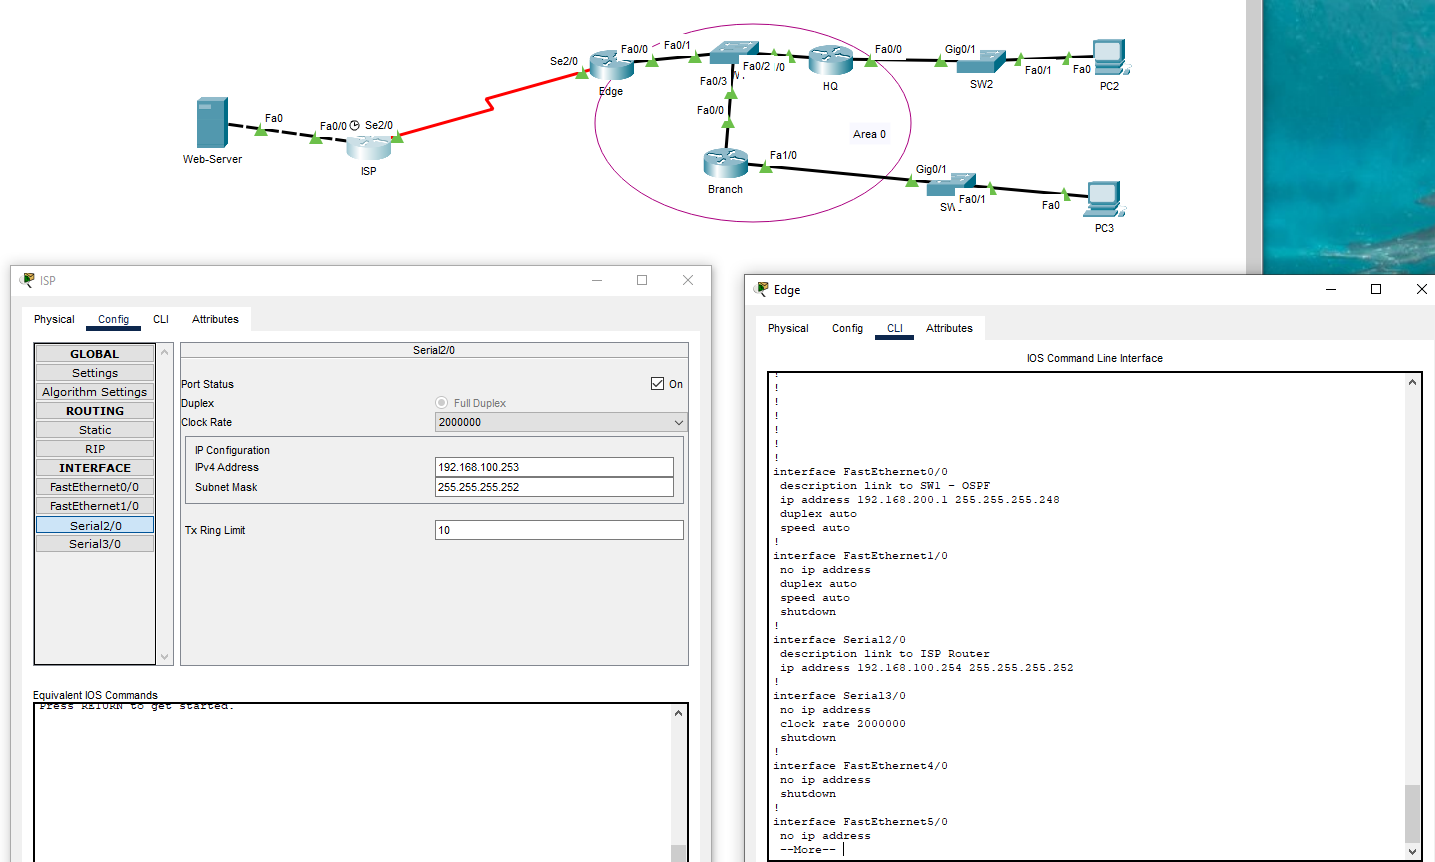The height and width of the screenshot is (862, 1435).
Task: Maximize the ISP window
Action: pyautogui.click(x=642, y=280)
